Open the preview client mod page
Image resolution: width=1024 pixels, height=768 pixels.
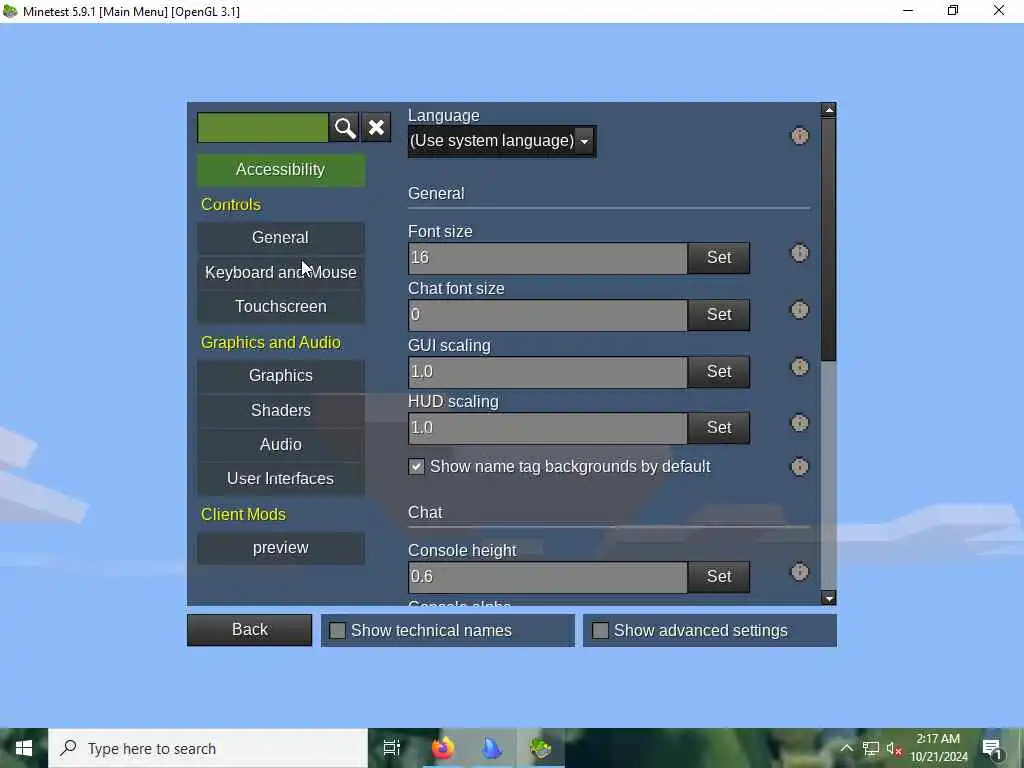[281, 548]
